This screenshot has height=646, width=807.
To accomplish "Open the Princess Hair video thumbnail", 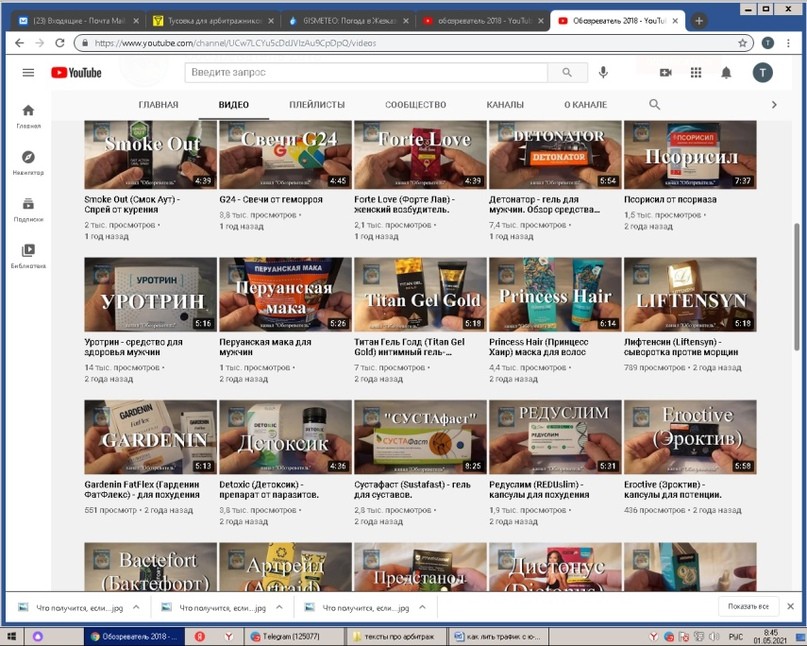I will click(x=555, y=294).
